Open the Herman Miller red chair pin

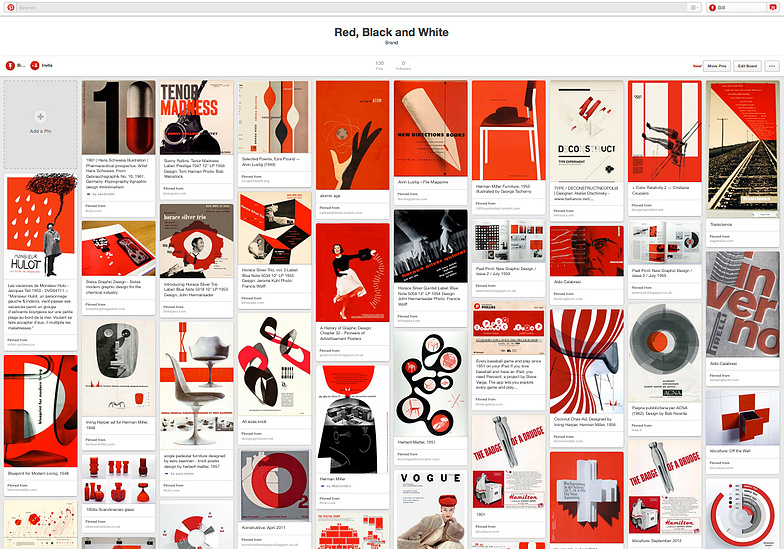coord(508,130)
